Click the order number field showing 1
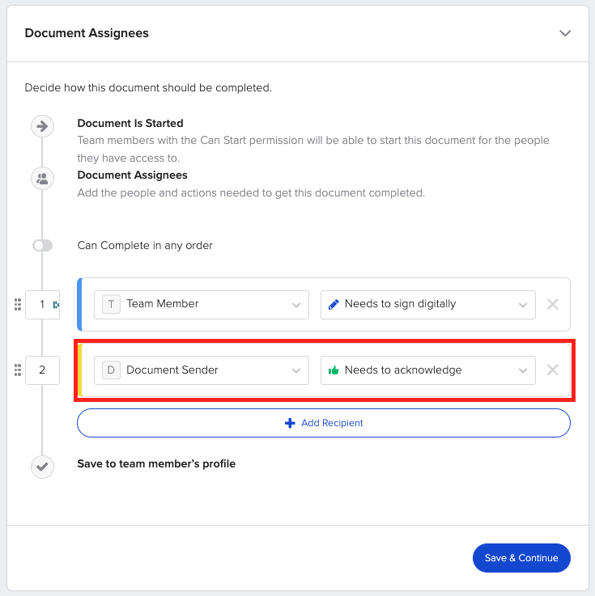 tap(42, 304)
